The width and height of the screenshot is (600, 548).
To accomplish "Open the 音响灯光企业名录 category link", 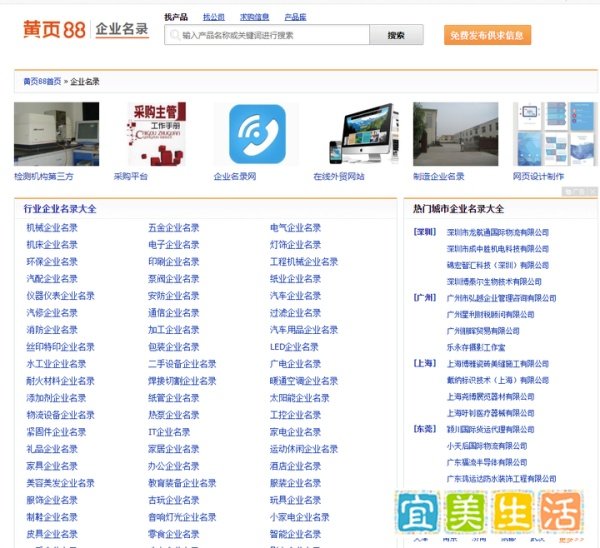I will 182,517.
